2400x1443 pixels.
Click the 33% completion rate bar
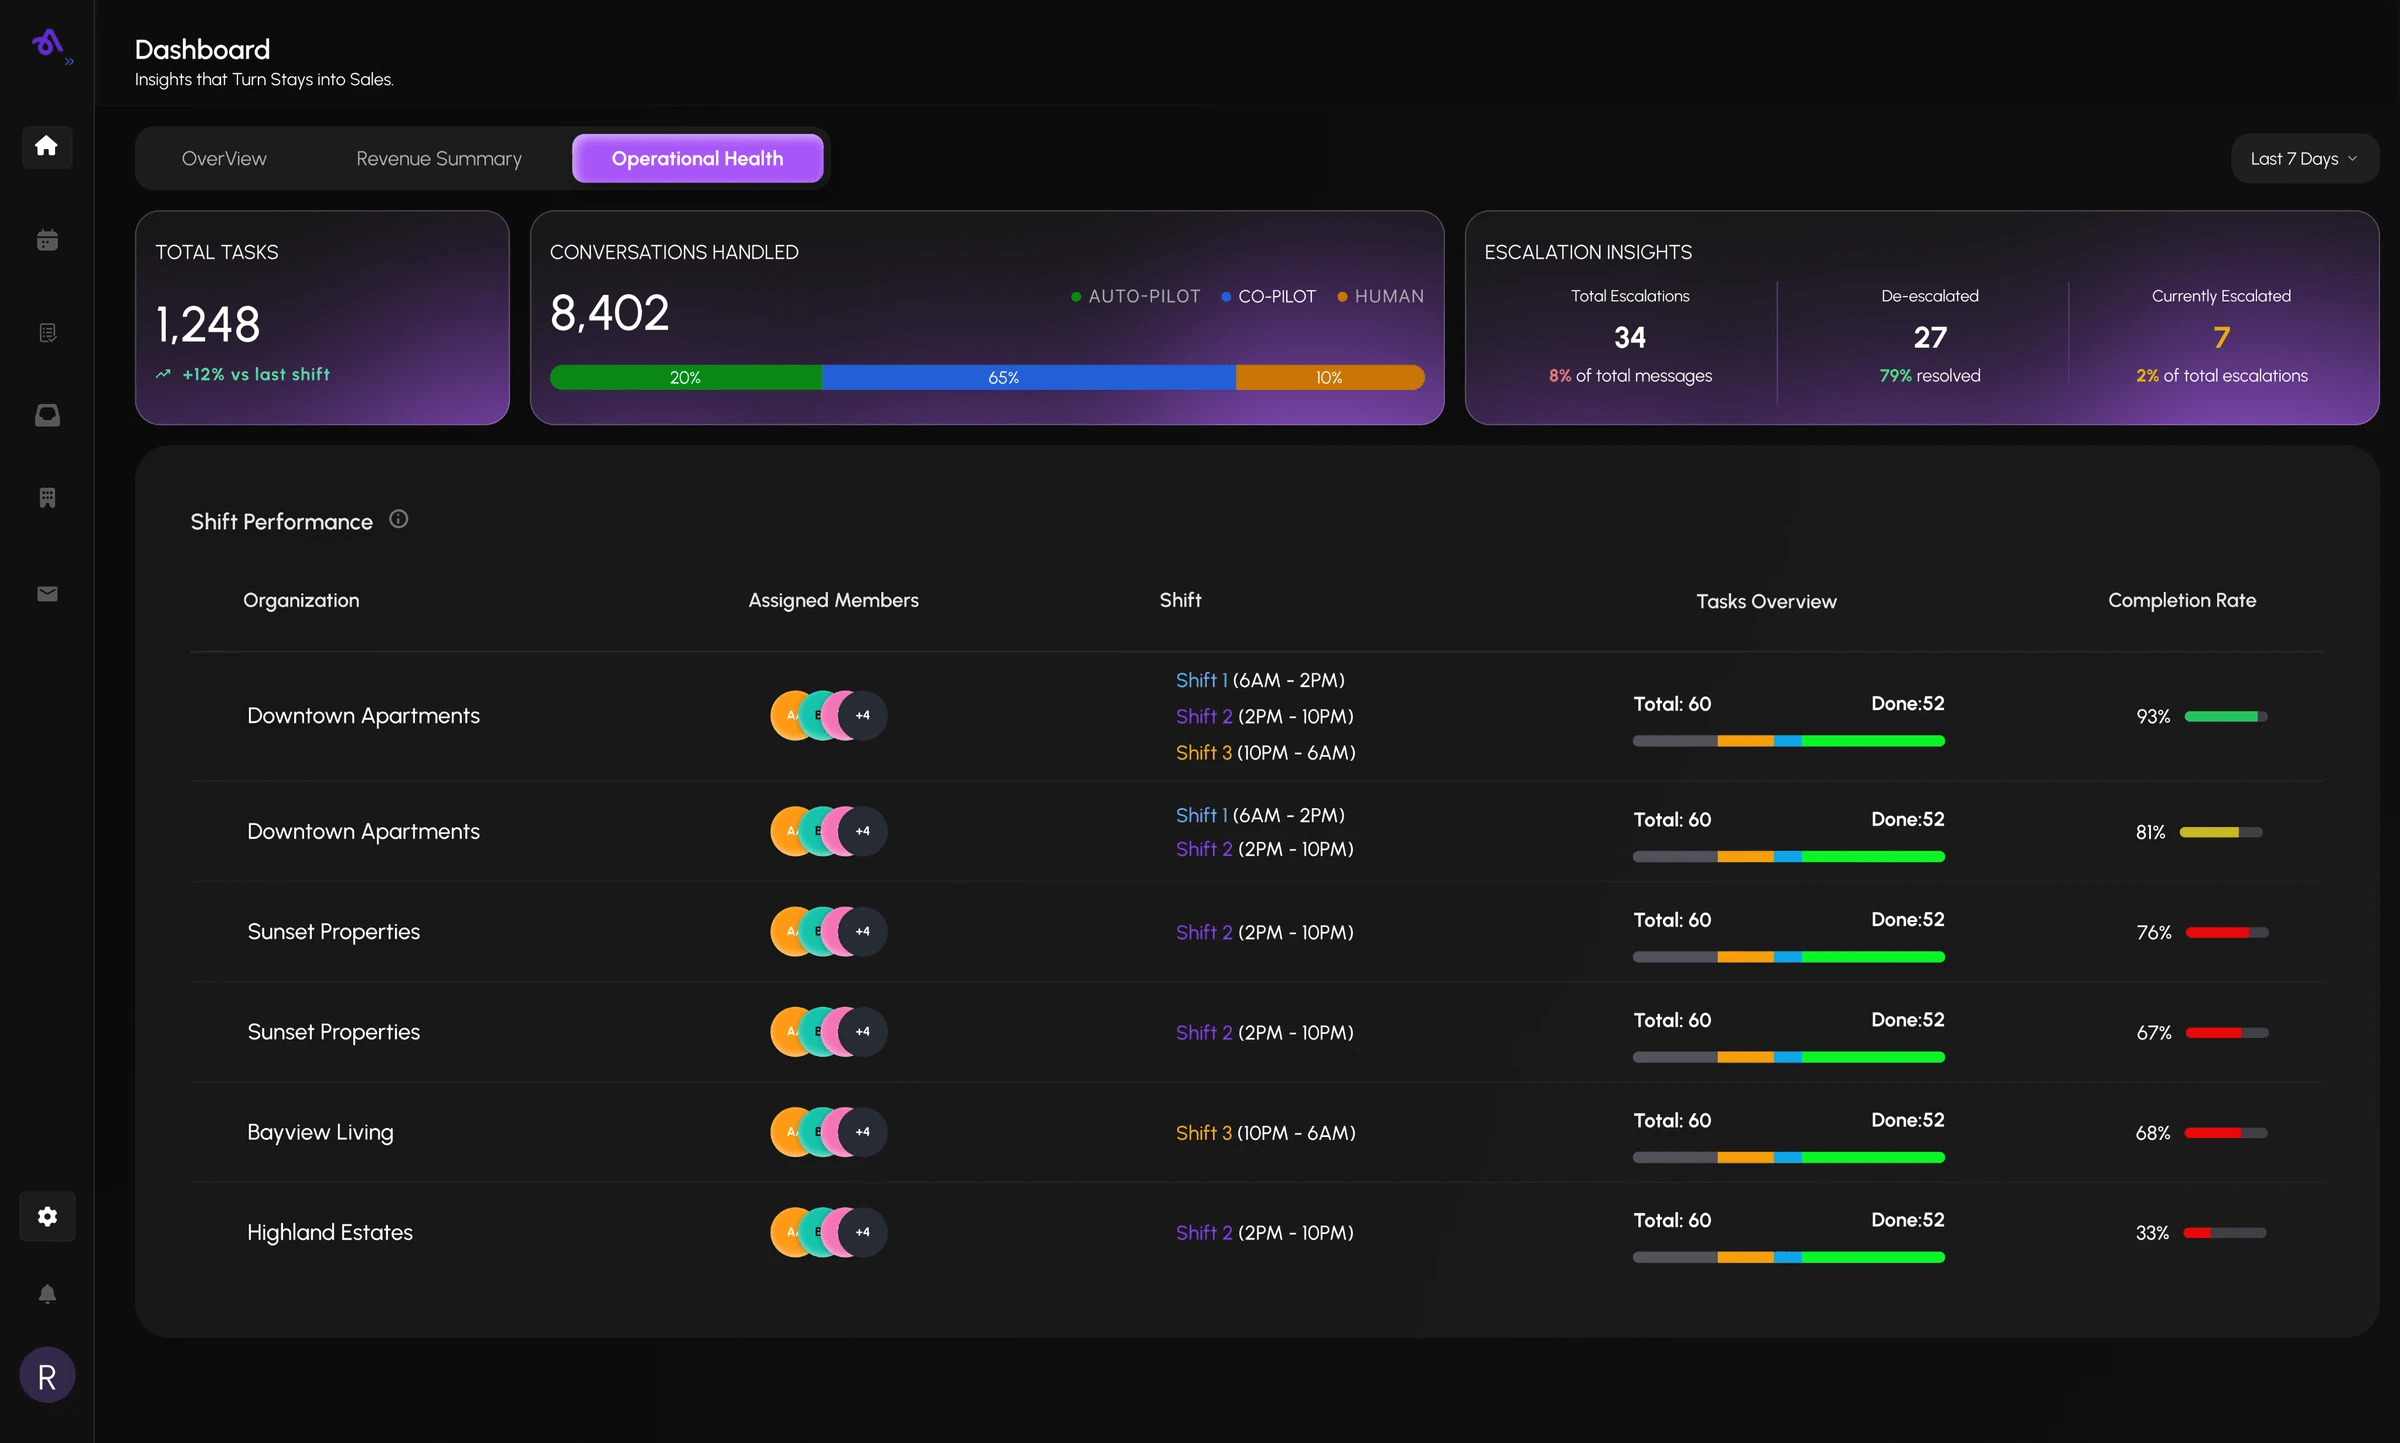tap(2225, 1233)
